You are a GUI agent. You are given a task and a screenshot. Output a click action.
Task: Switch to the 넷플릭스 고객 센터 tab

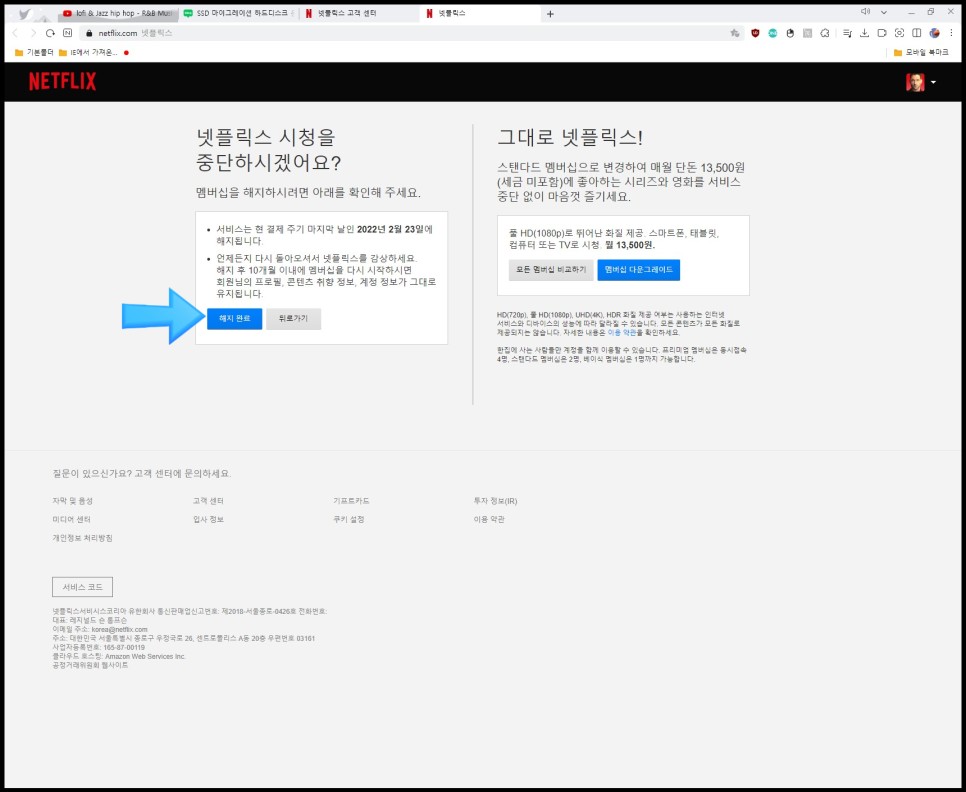tap(360, 14)
